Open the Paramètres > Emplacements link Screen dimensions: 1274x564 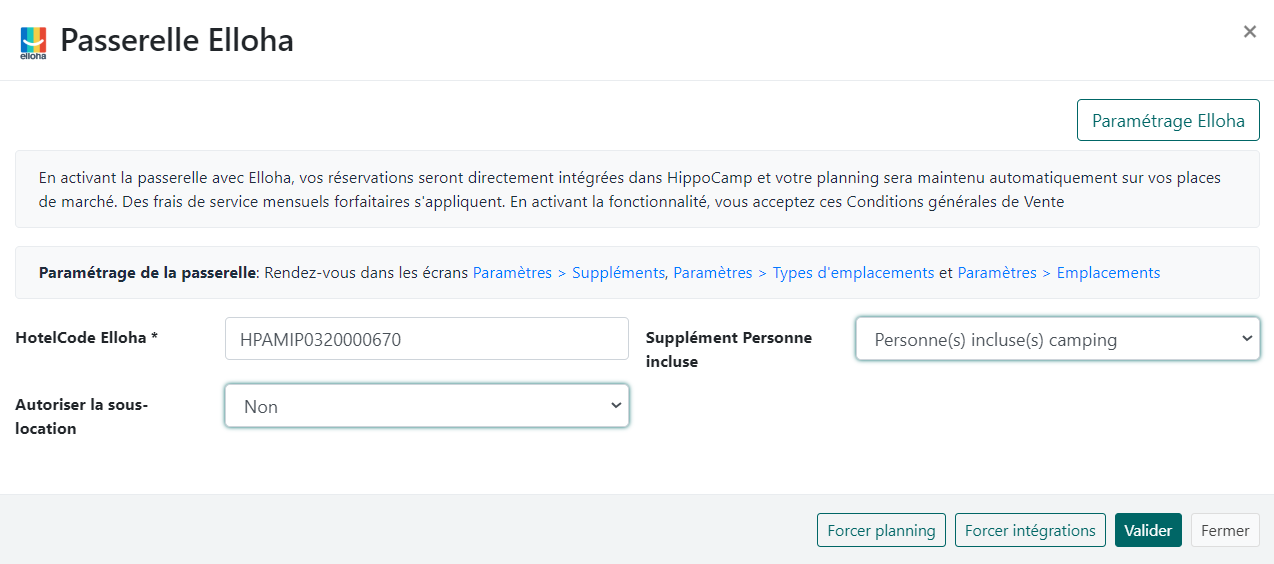click(x=1058, y=273)
